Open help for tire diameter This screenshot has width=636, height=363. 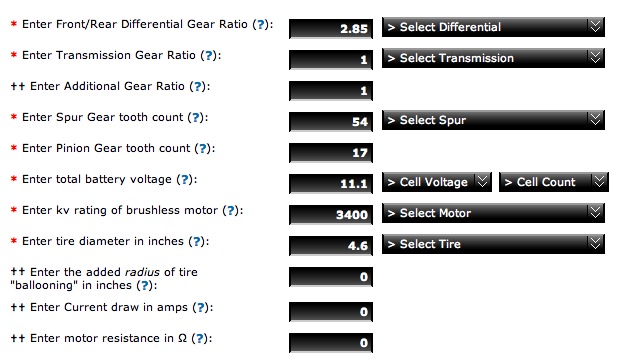point(197,241)
